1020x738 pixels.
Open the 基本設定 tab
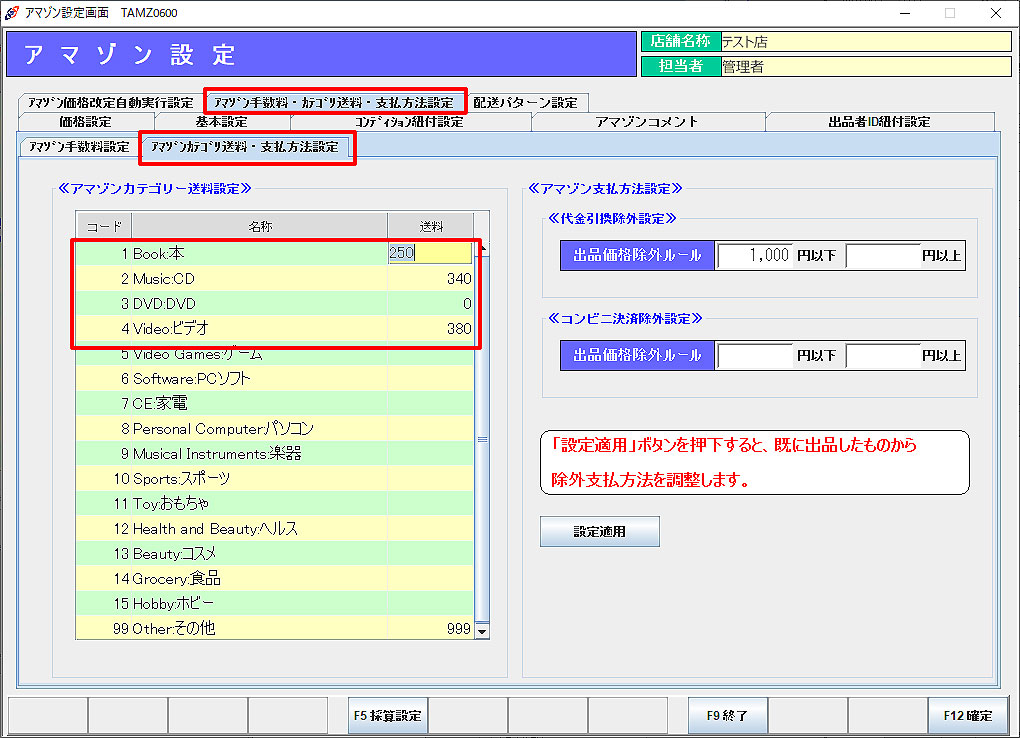pyautogui.click(x=221, y=122)
